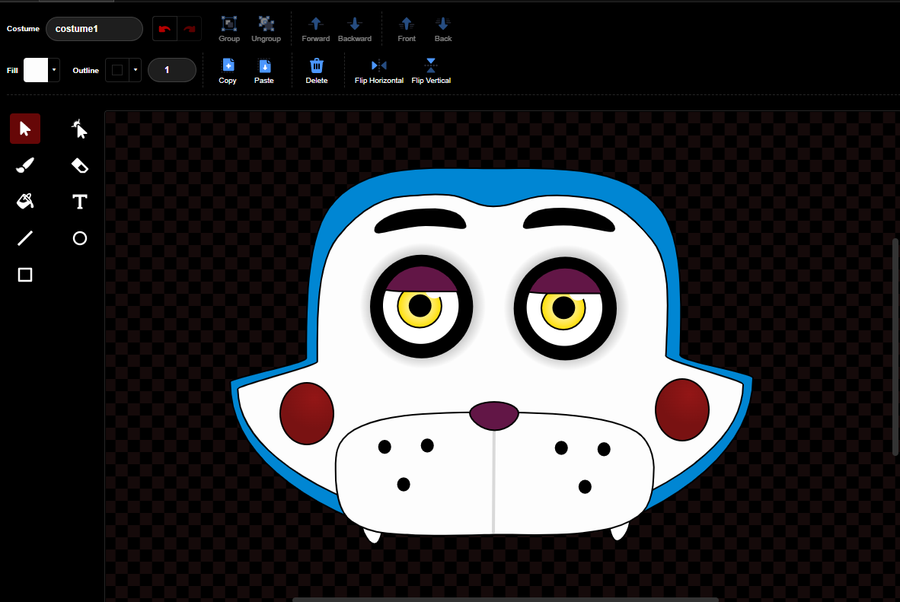Select the right red cheek shape
900x602 pixels.
click(682, 410)
